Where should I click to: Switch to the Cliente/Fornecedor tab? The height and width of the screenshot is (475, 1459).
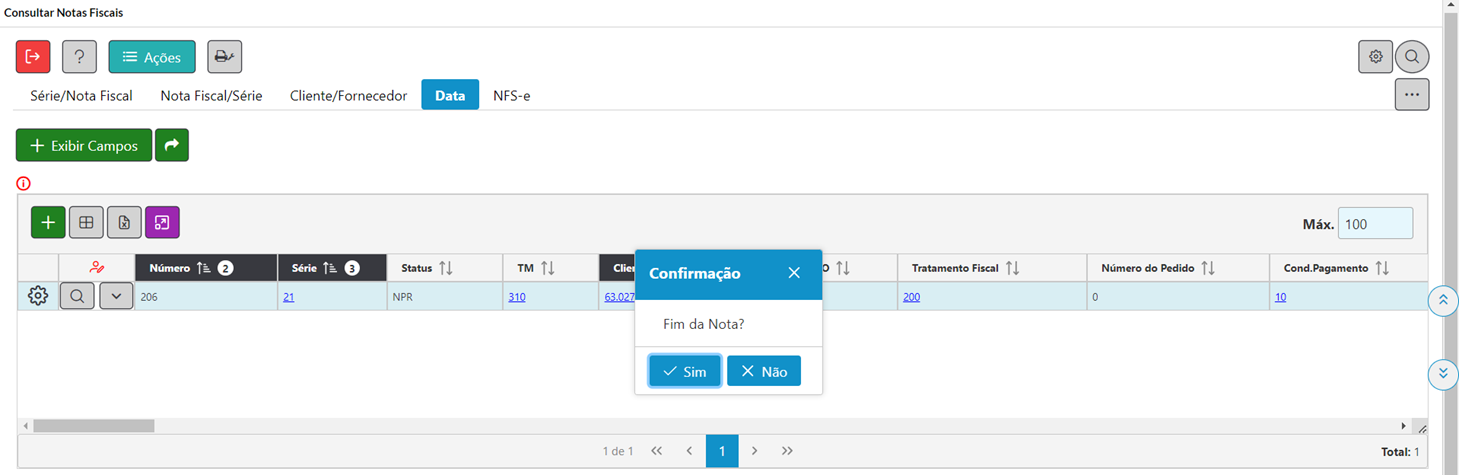tap(349, 96)
